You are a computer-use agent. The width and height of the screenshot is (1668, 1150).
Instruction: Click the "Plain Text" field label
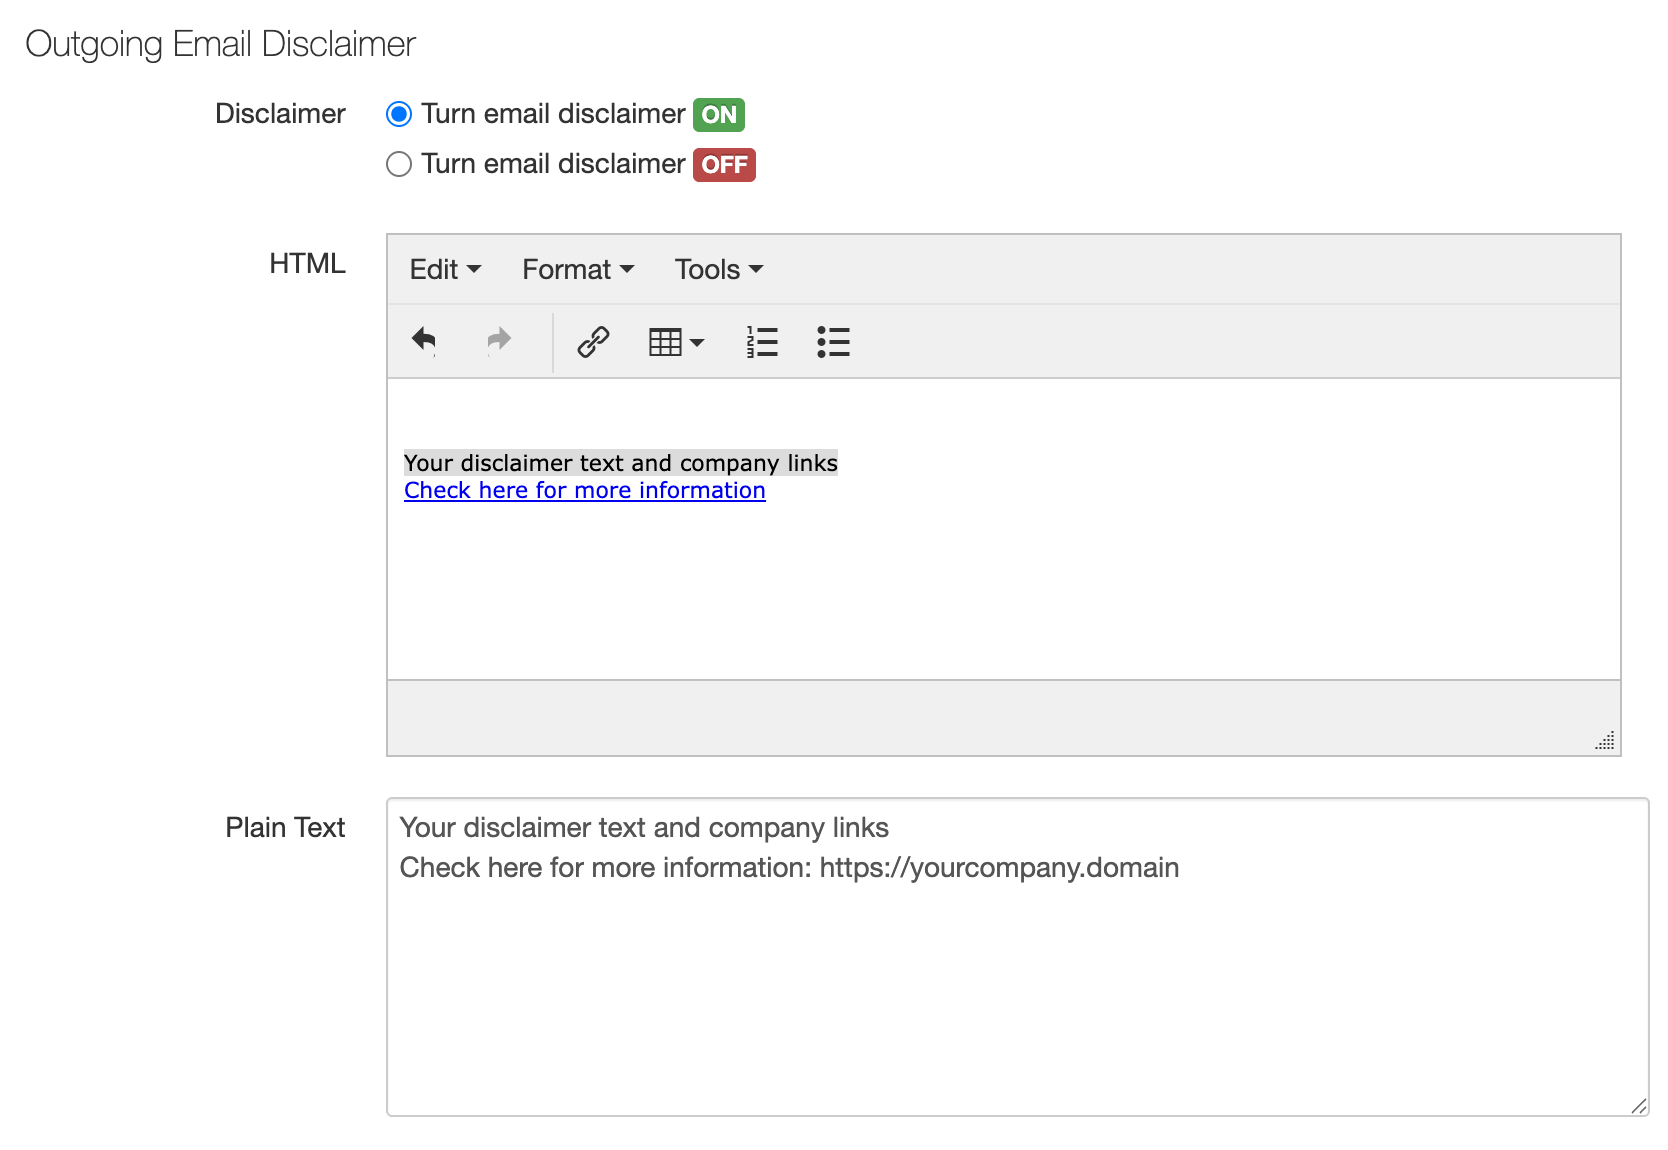(x=285, y=828)
